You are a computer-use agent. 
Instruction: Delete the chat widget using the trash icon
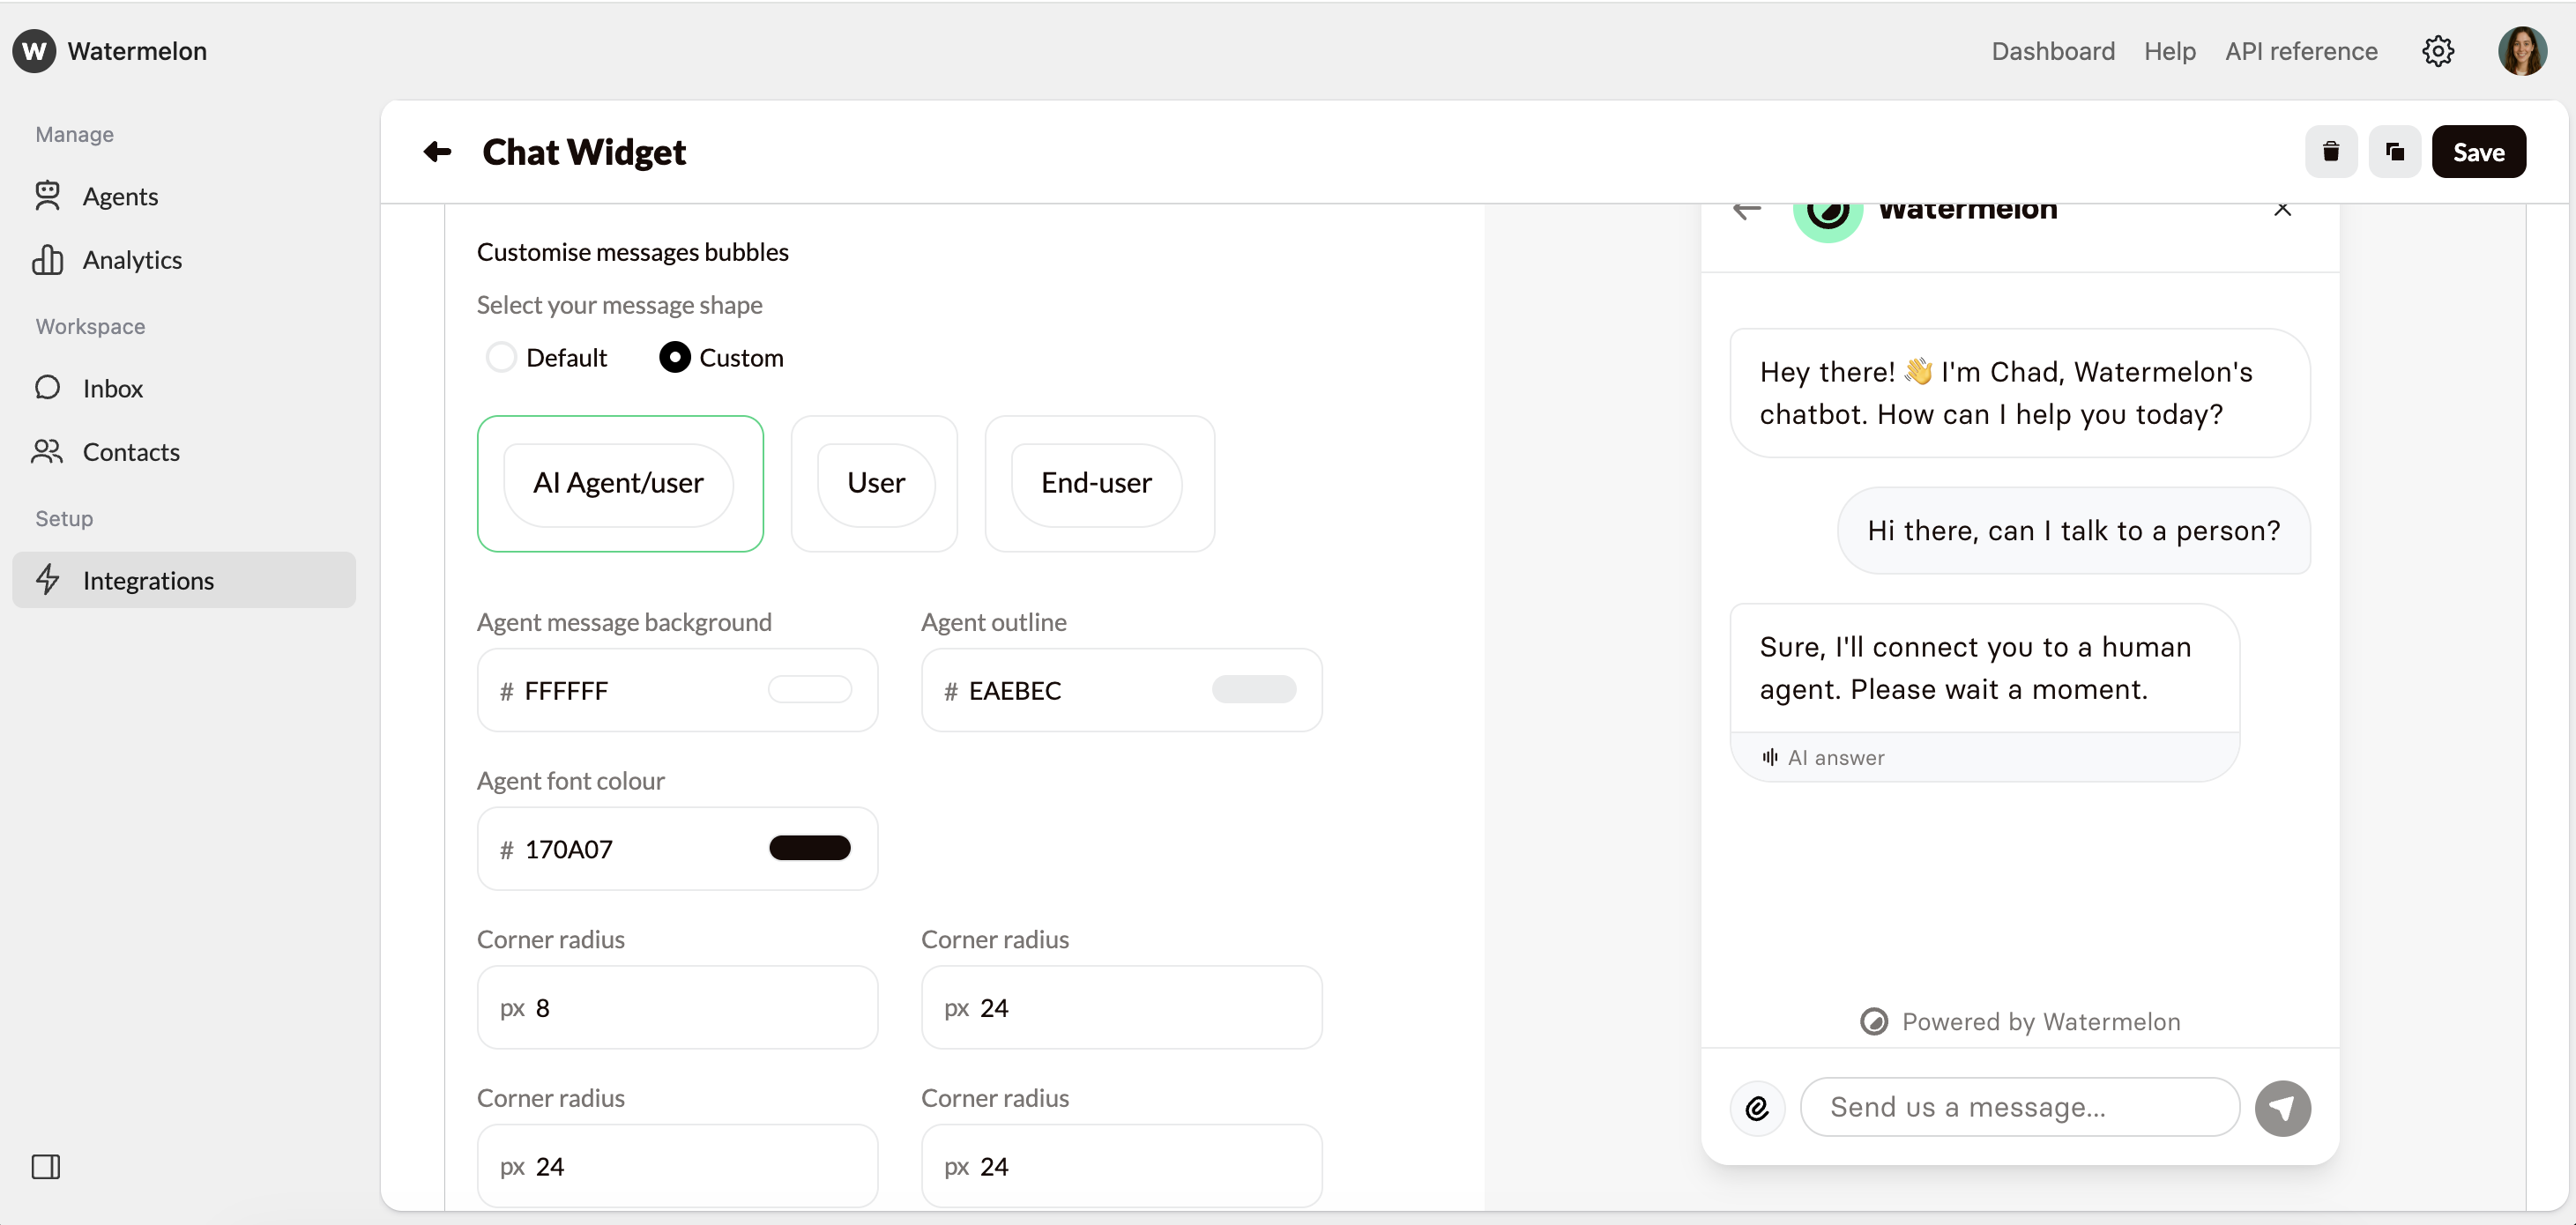click(x=2331, y=151)
